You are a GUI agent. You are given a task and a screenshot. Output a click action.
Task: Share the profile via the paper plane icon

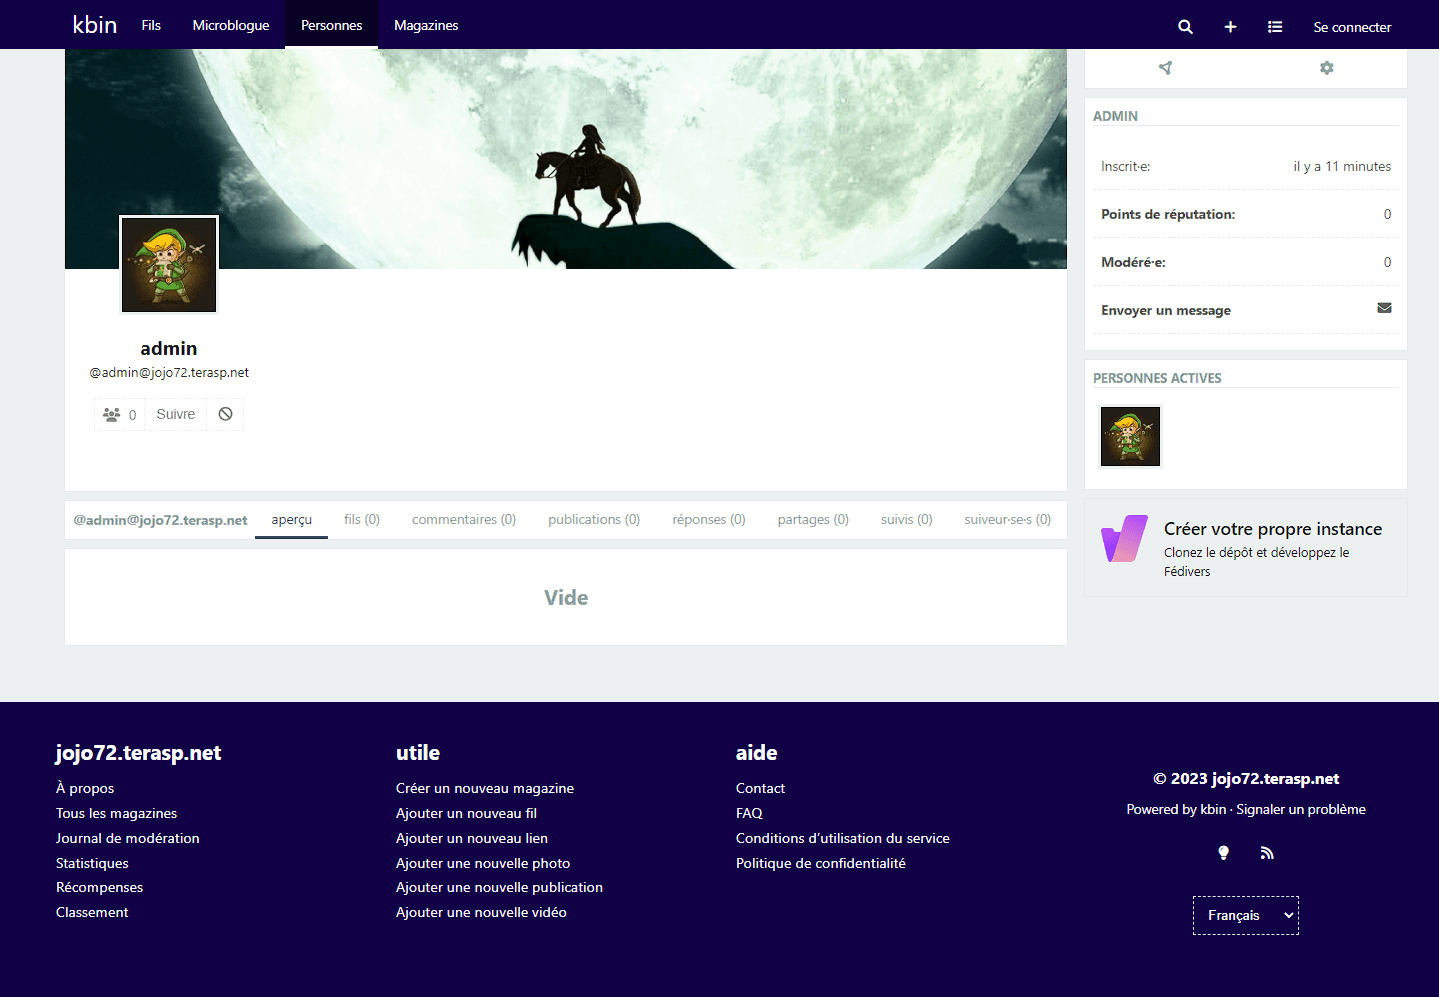[x=1164, y=67]
